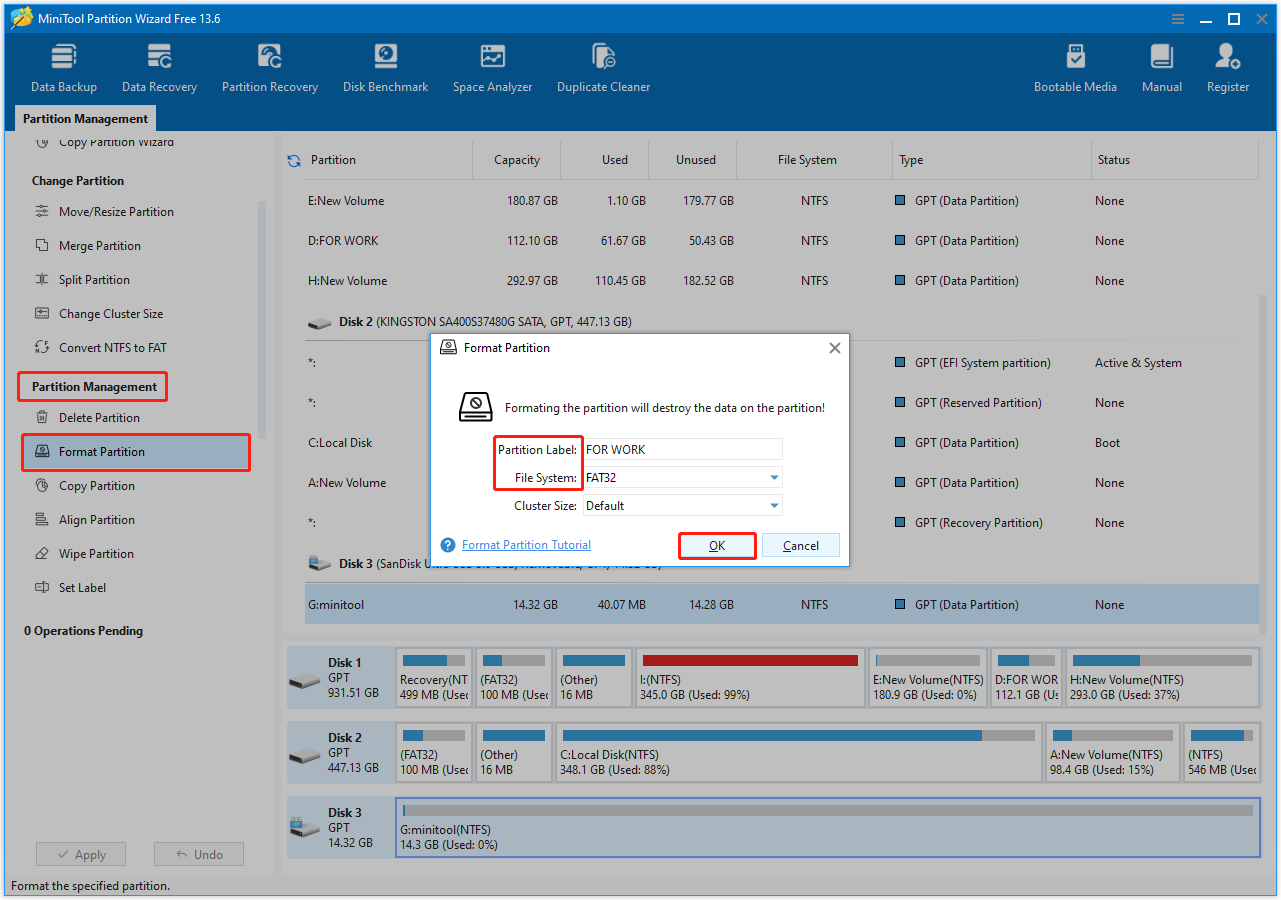Confirm formatting by clicking OK
Viewport: 1281px width, 900px height.
coord(716,545)
